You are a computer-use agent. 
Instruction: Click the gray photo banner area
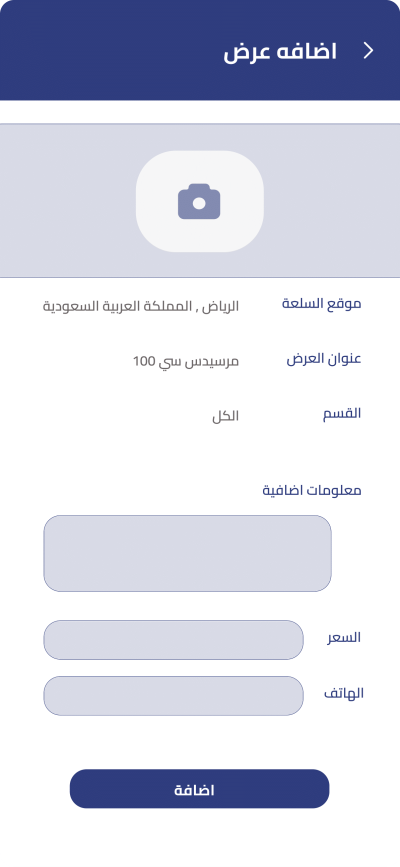[x=200, y=201]
